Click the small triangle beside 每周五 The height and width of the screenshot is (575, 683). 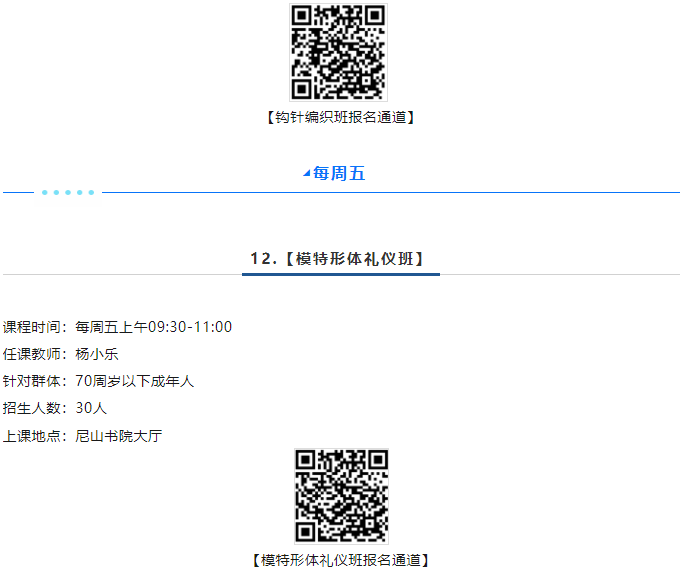(x=307, y=173)
